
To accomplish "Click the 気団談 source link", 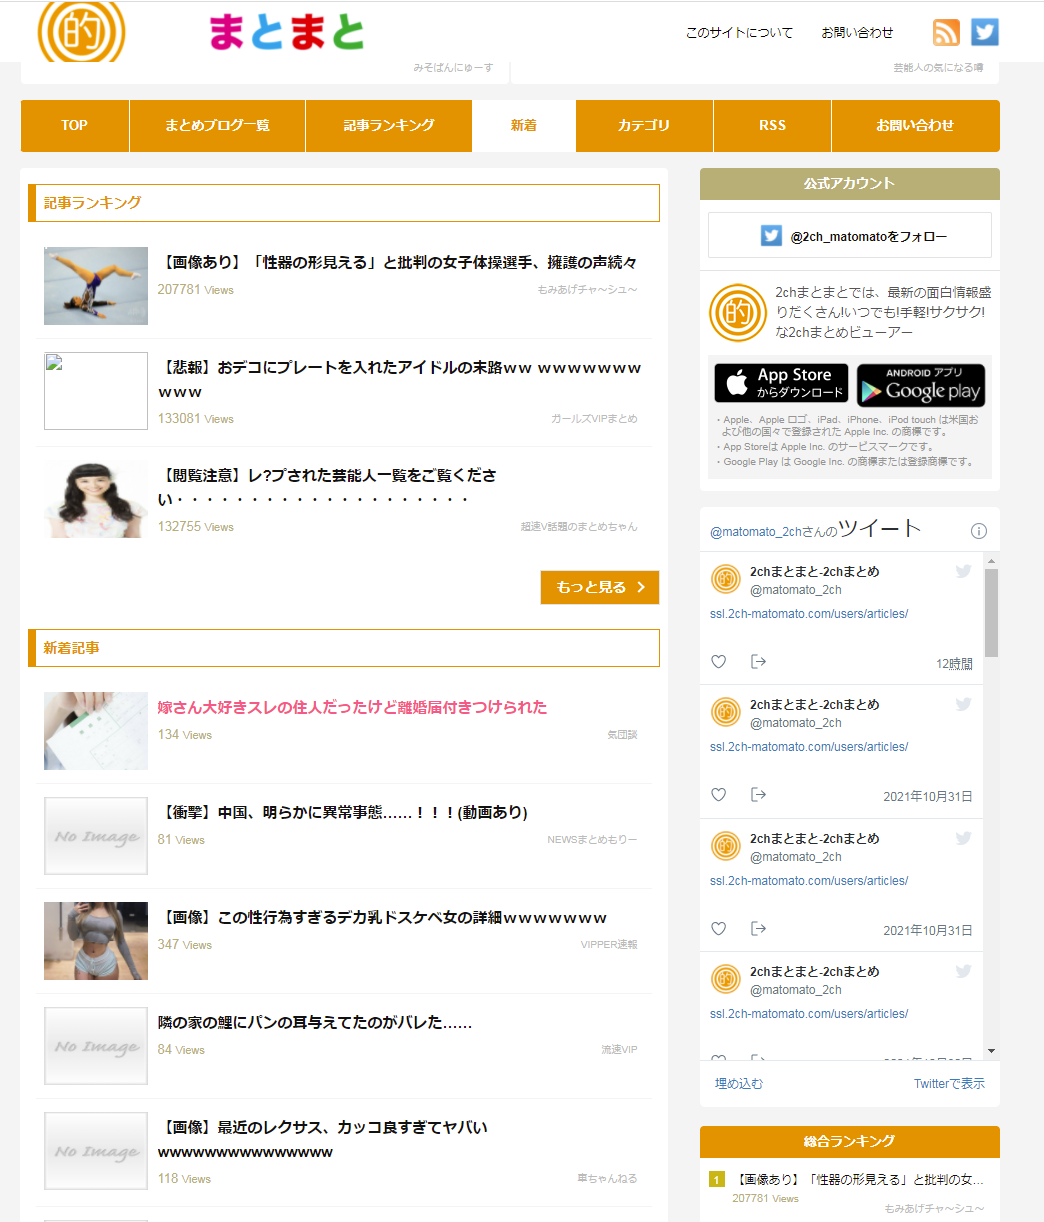I will pyautogui.click(x=622, y=735).
